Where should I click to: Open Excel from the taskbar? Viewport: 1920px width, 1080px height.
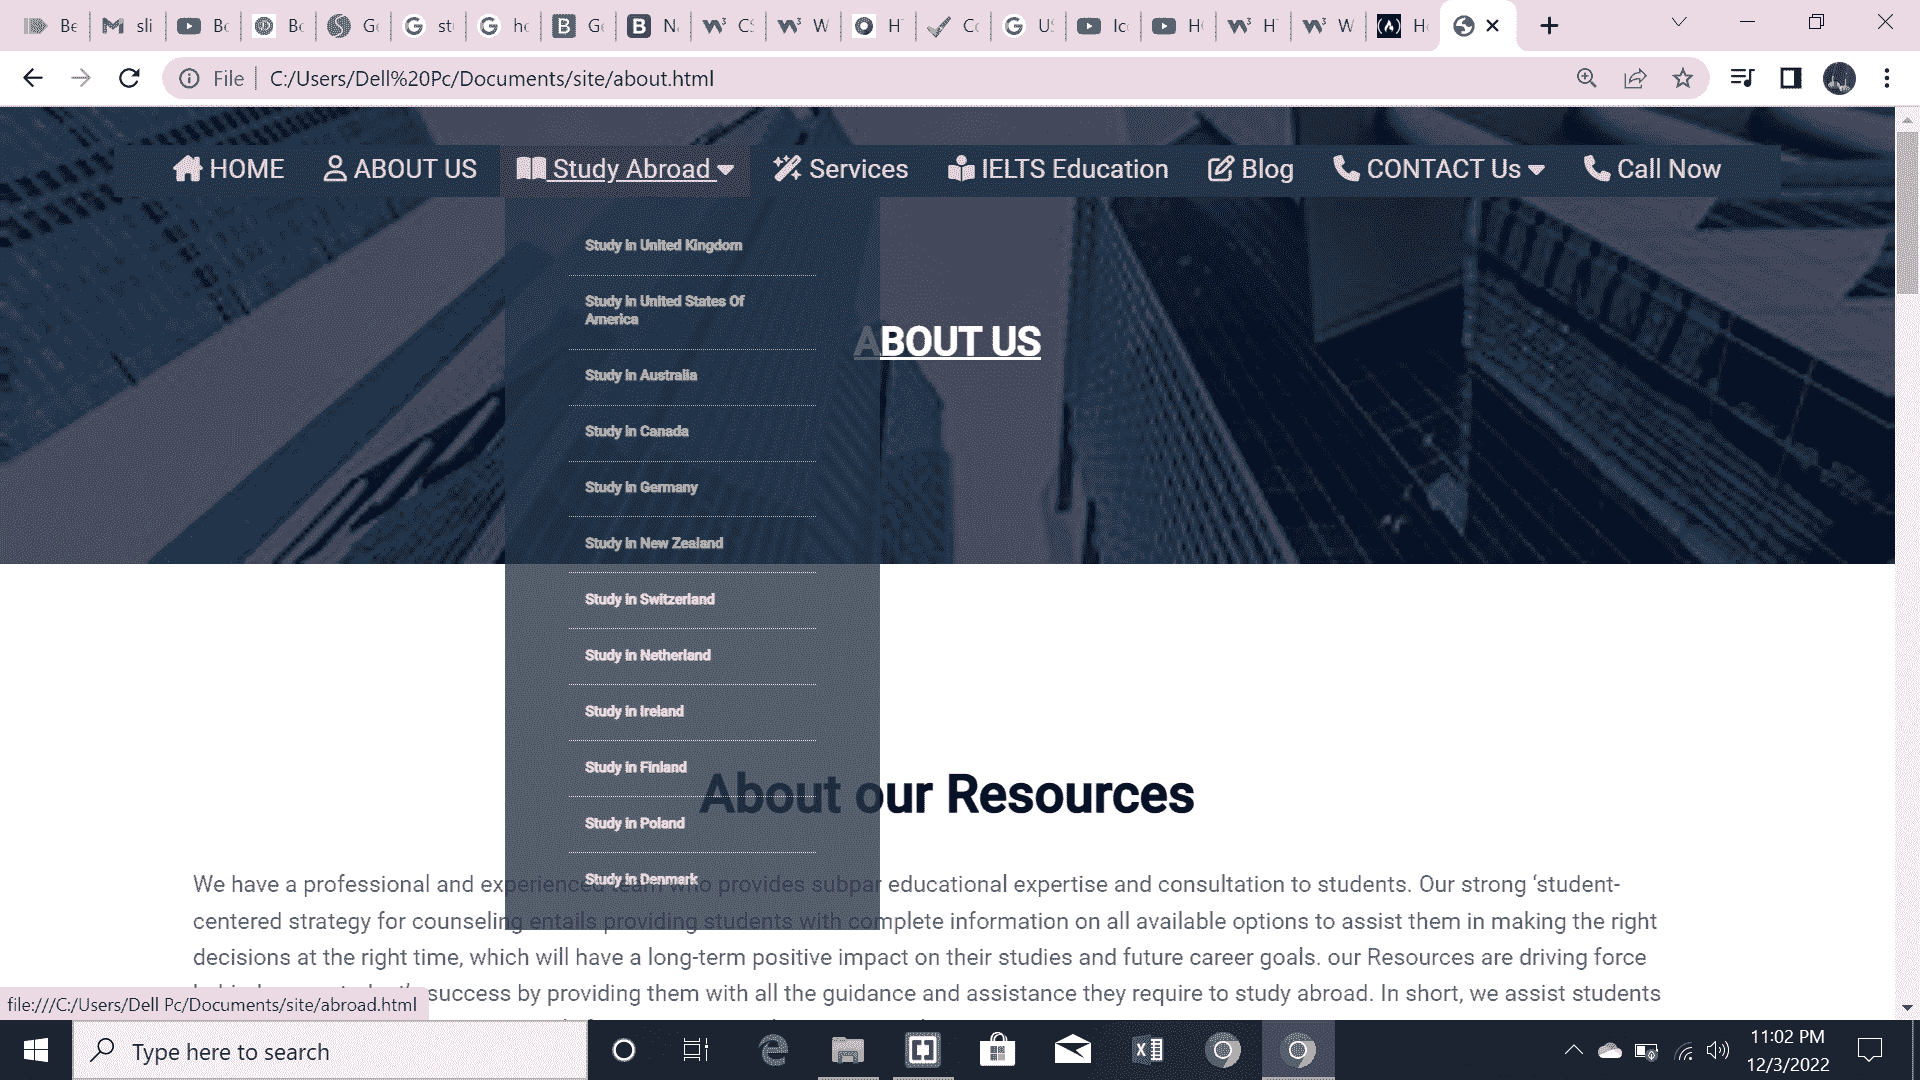click(x=1147, y=1051)
